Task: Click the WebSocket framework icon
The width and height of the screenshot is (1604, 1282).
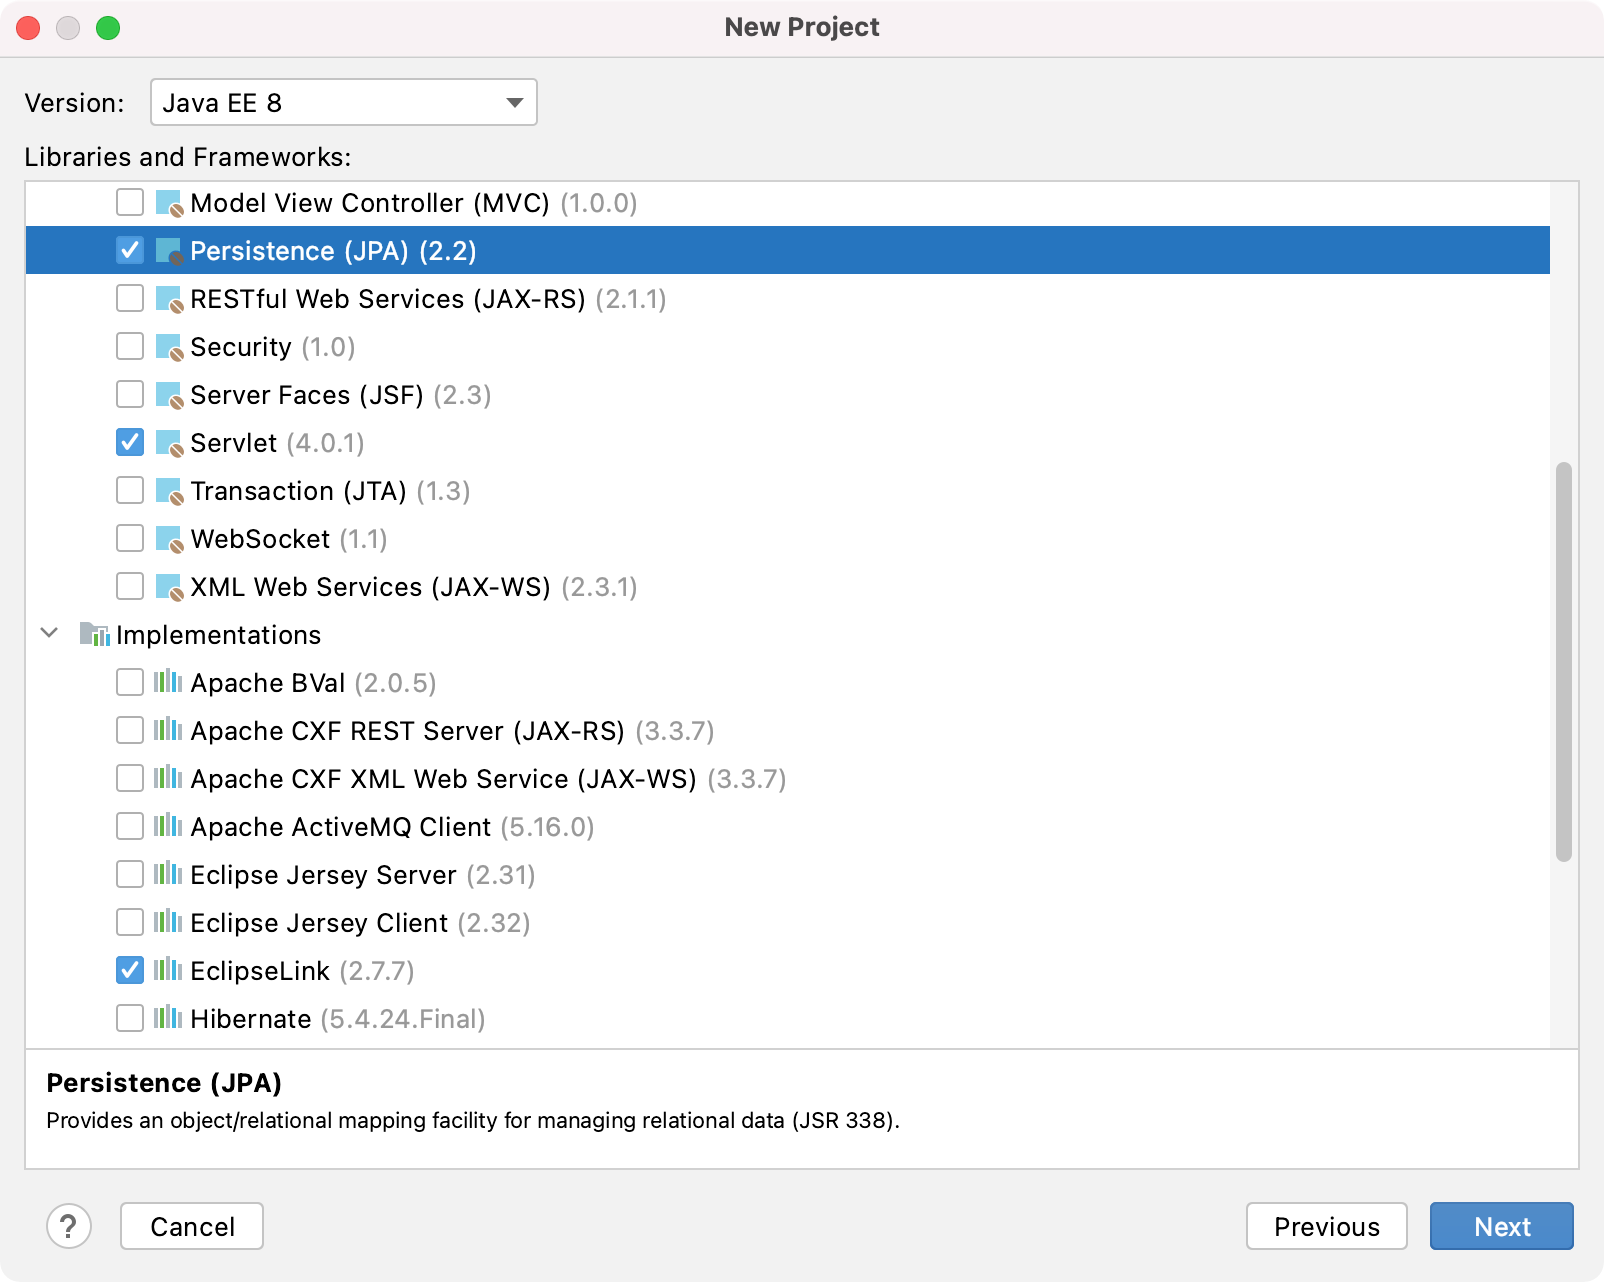Action: tap(168, 539)
